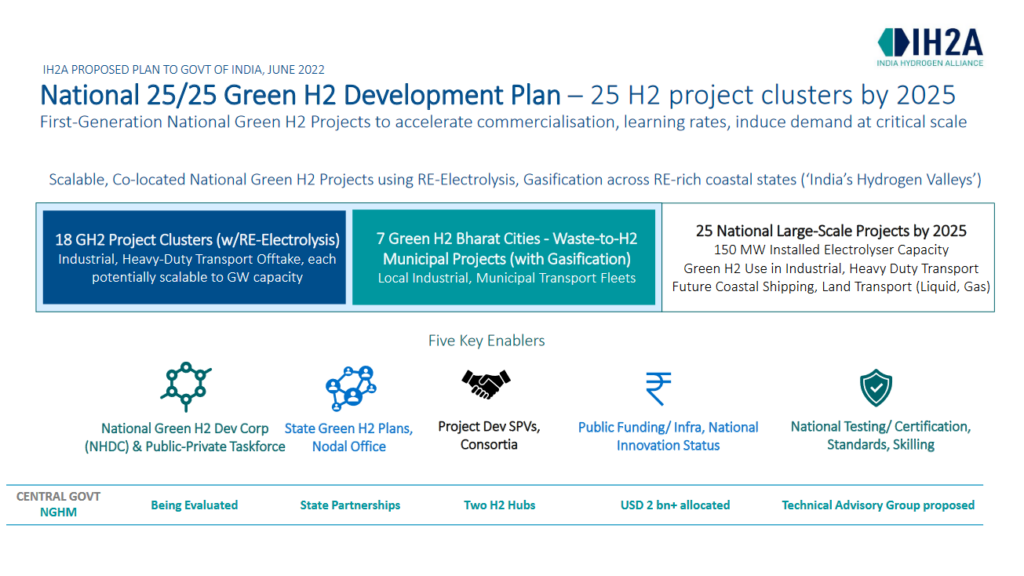The image size is (1024, 576).
Task: Expand the Five Key Enablers section
Action: (x=486, y=340)
